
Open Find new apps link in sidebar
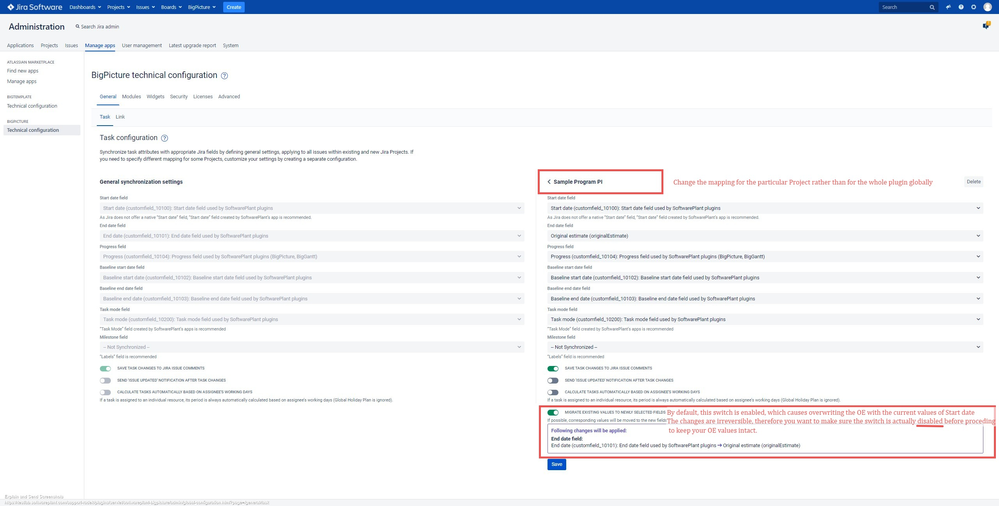23,71
